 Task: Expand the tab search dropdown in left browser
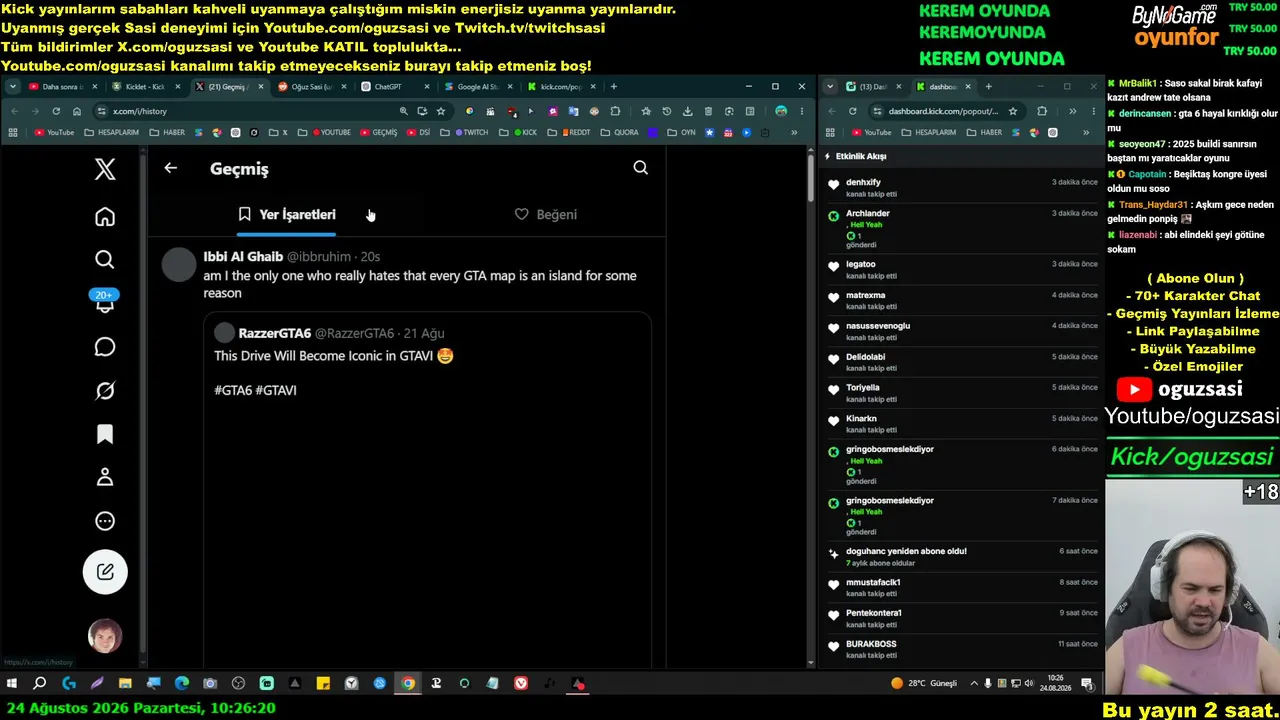(x=14, y=87)
